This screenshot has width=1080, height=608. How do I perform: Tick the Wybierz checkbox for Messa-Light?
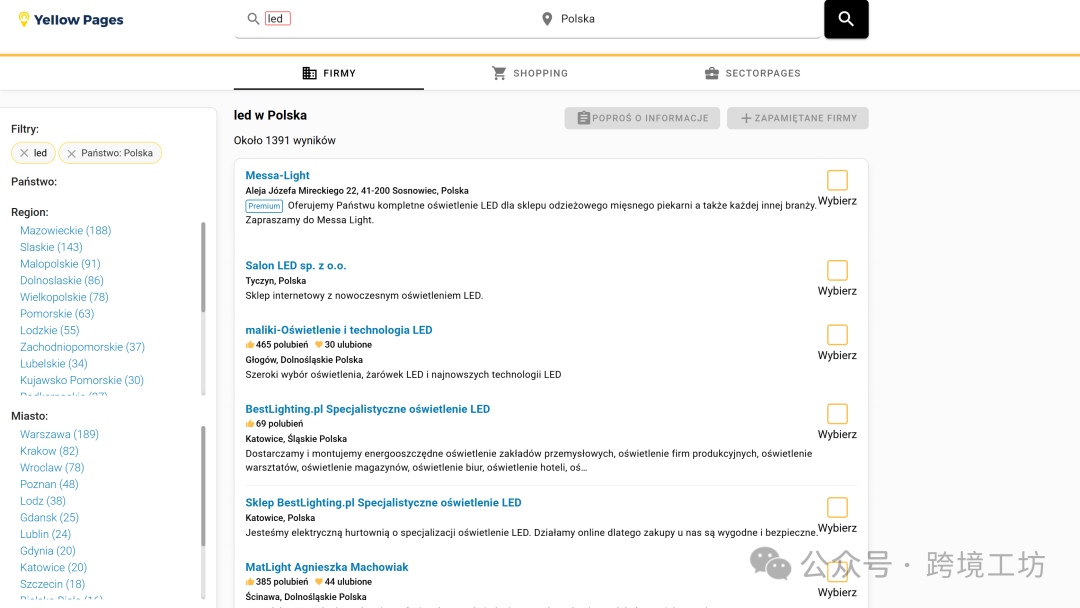pyautogui.click(x=837, y=180)
